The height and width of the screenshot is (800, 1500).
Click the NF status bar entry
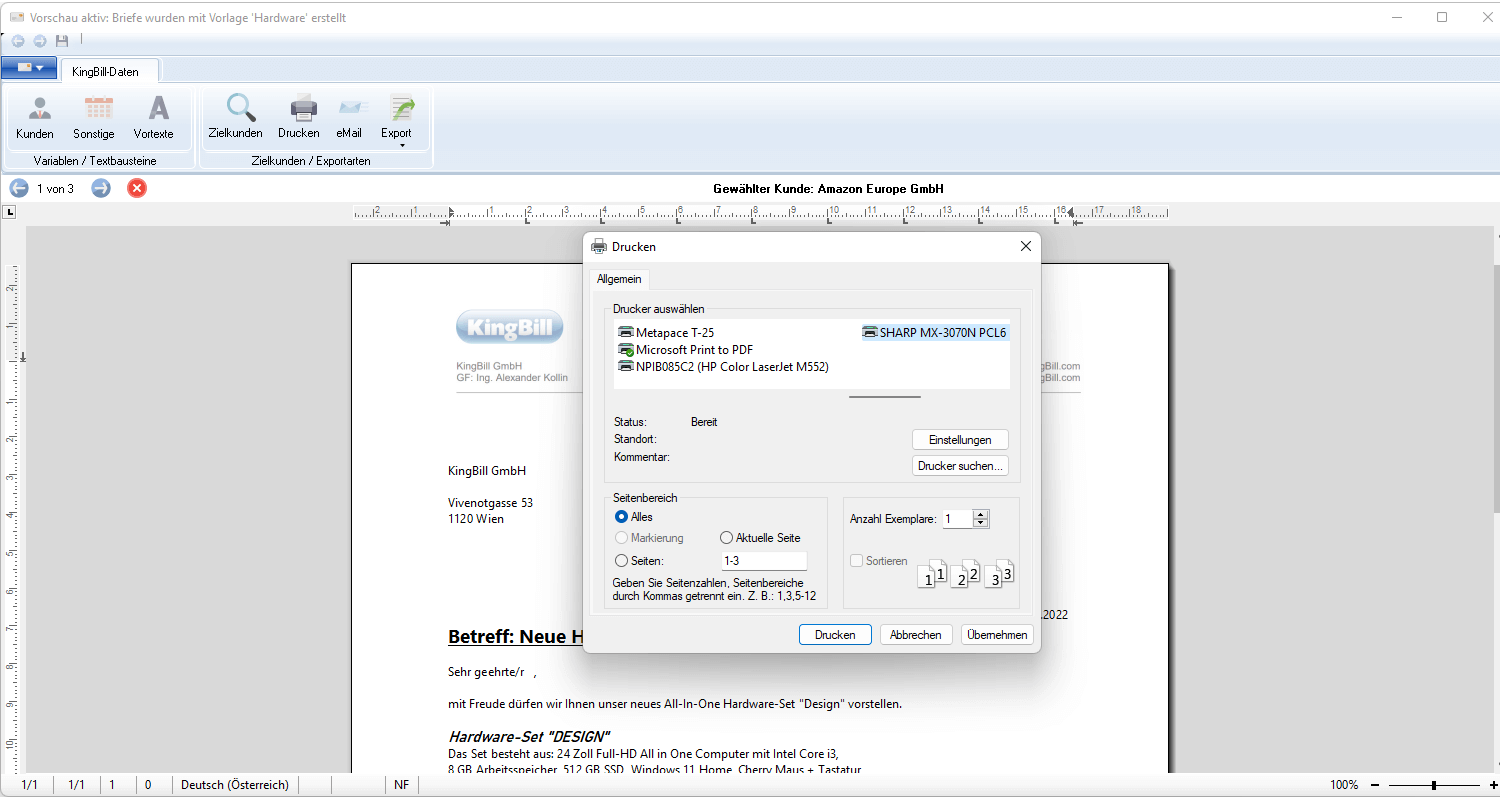tap(401, 785)
